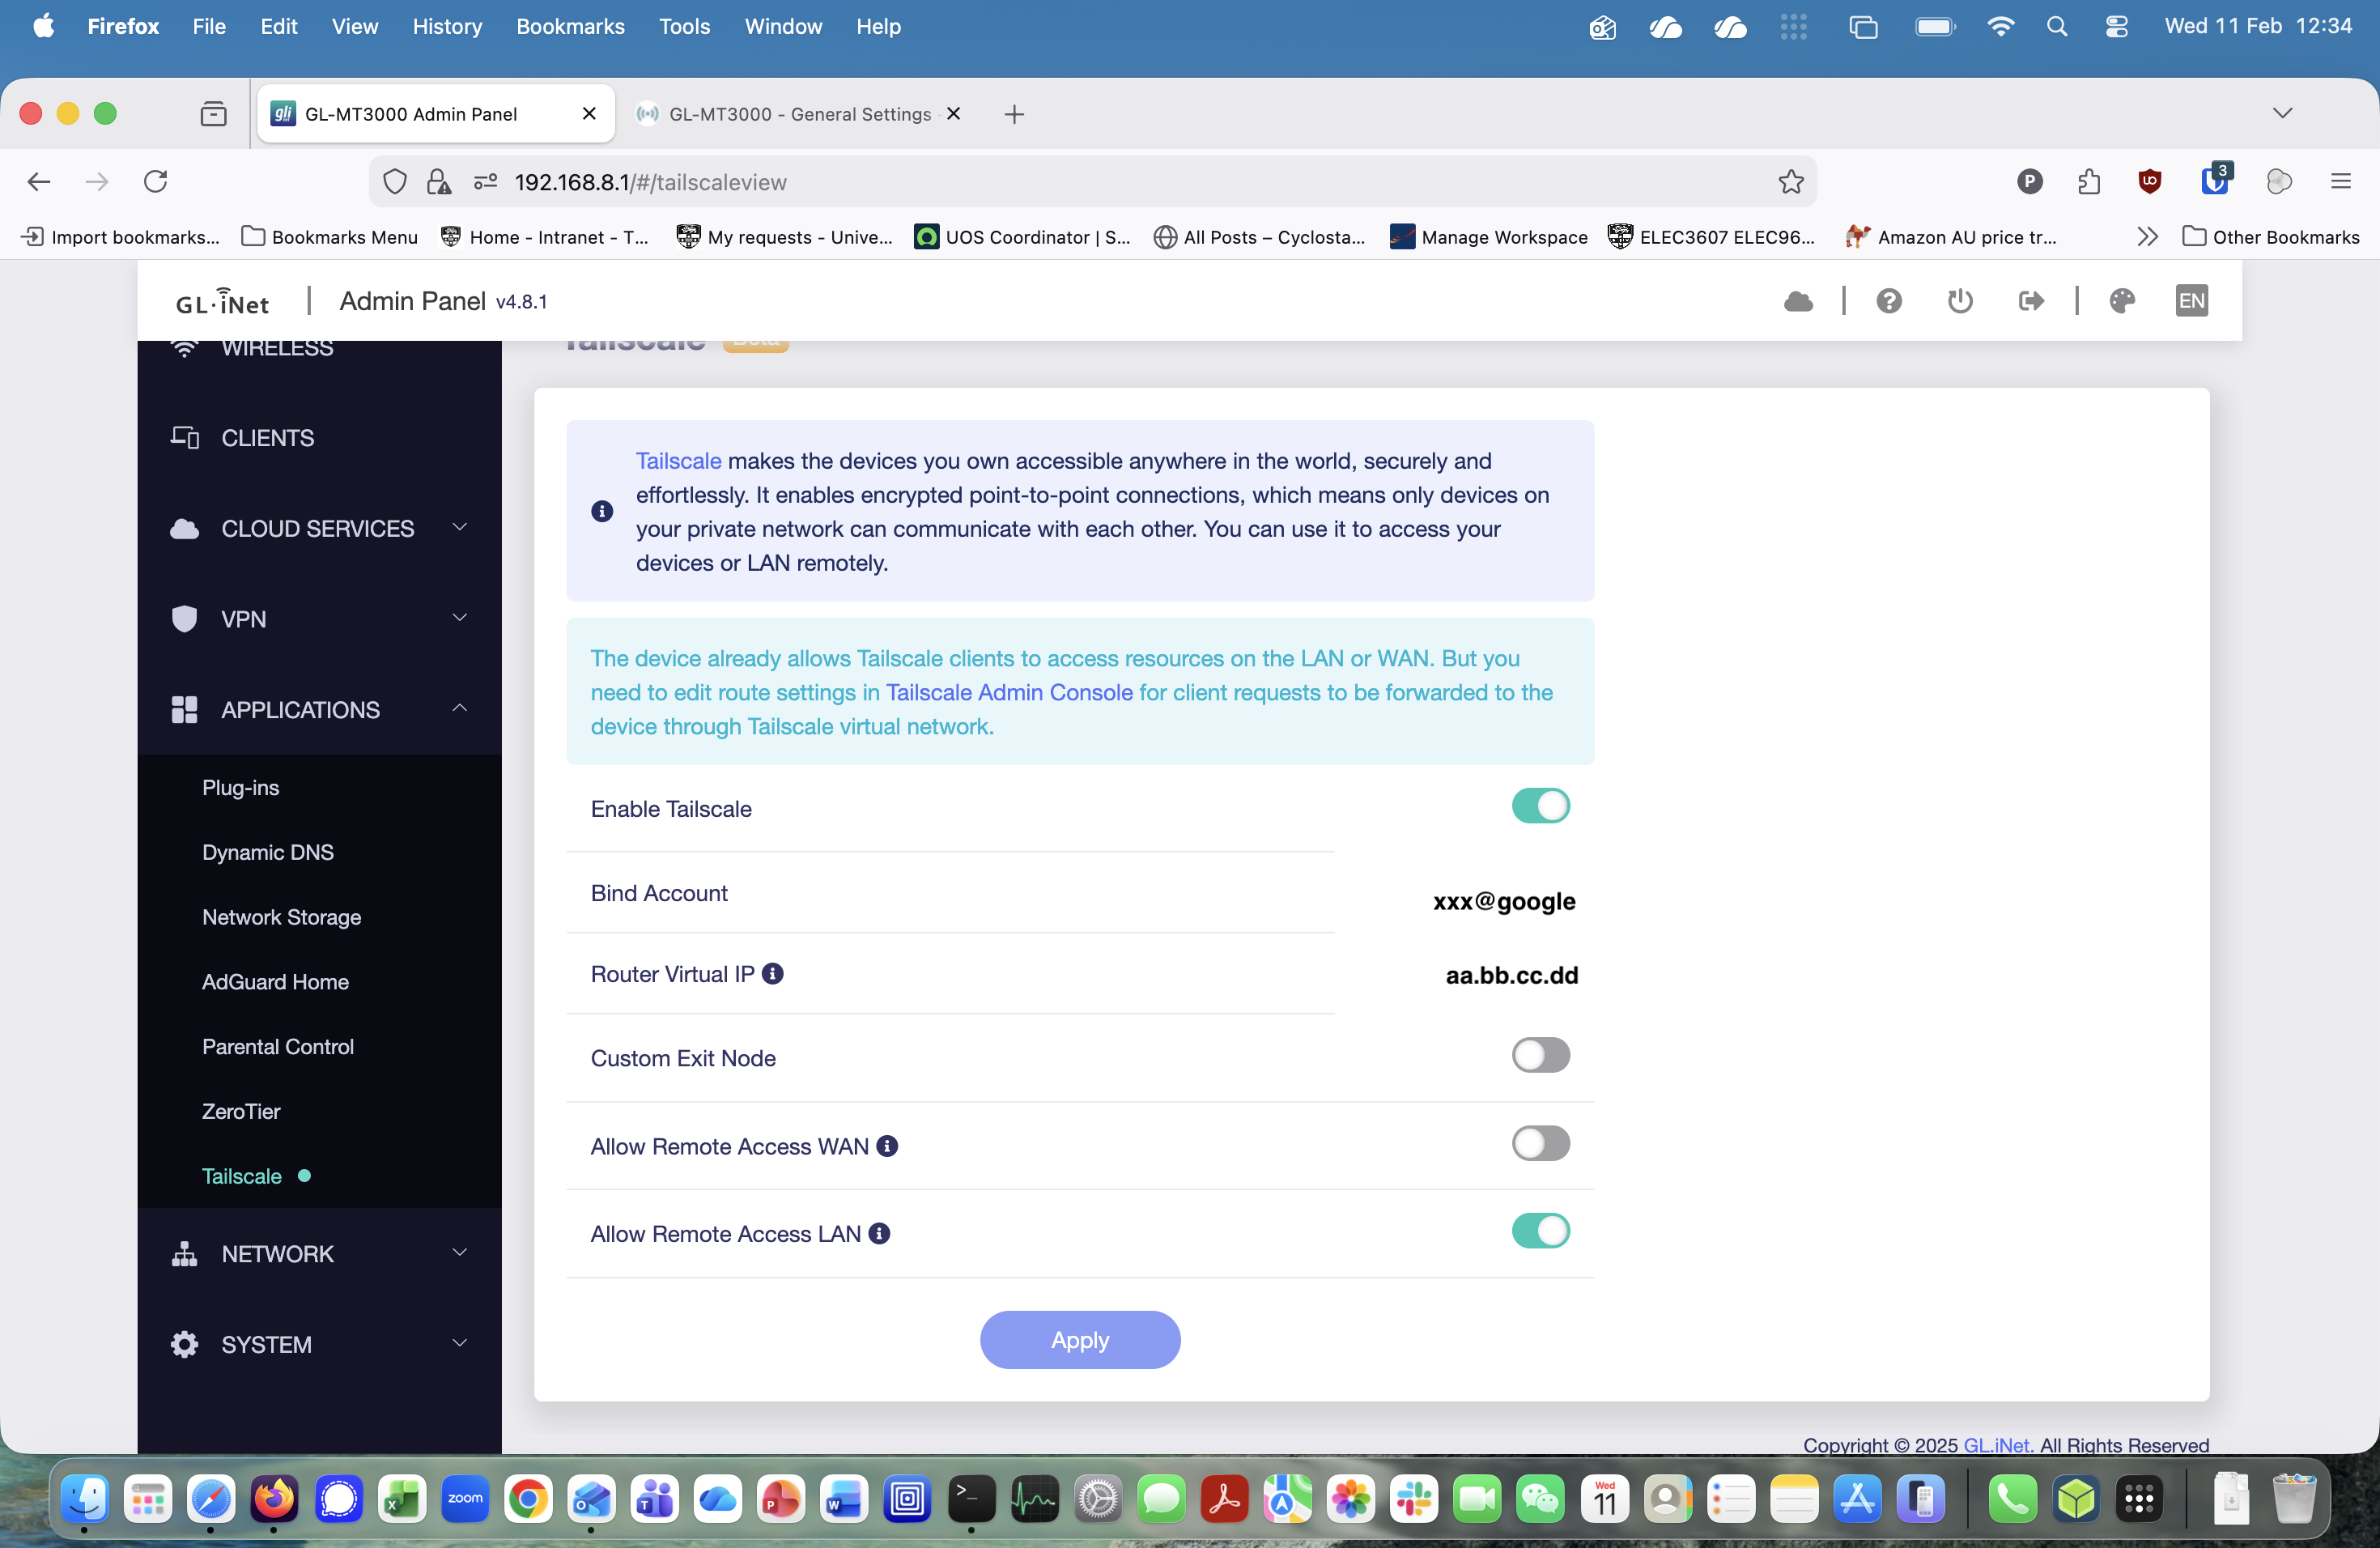Open Firefox Bookmarks menu in menu bar
Screen dimensions: 2380x1548
click(x=570, y=27)
